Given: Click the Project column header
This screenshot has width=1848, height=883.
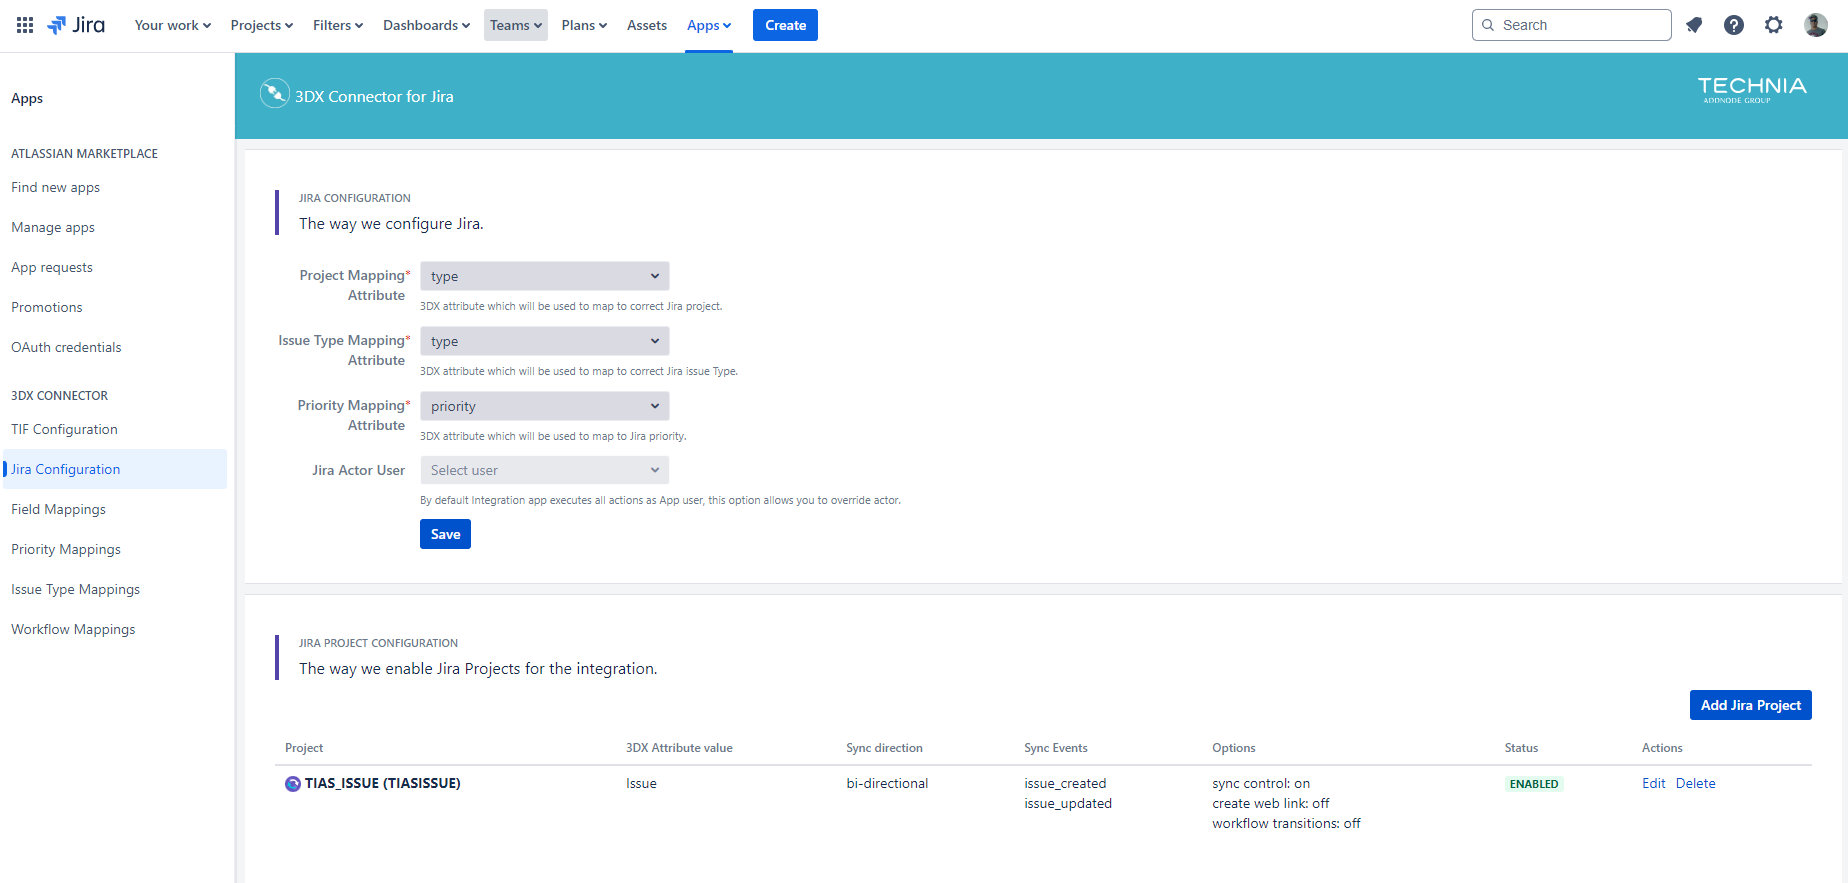Looking at the screenshot, I should tap(304, 748).
